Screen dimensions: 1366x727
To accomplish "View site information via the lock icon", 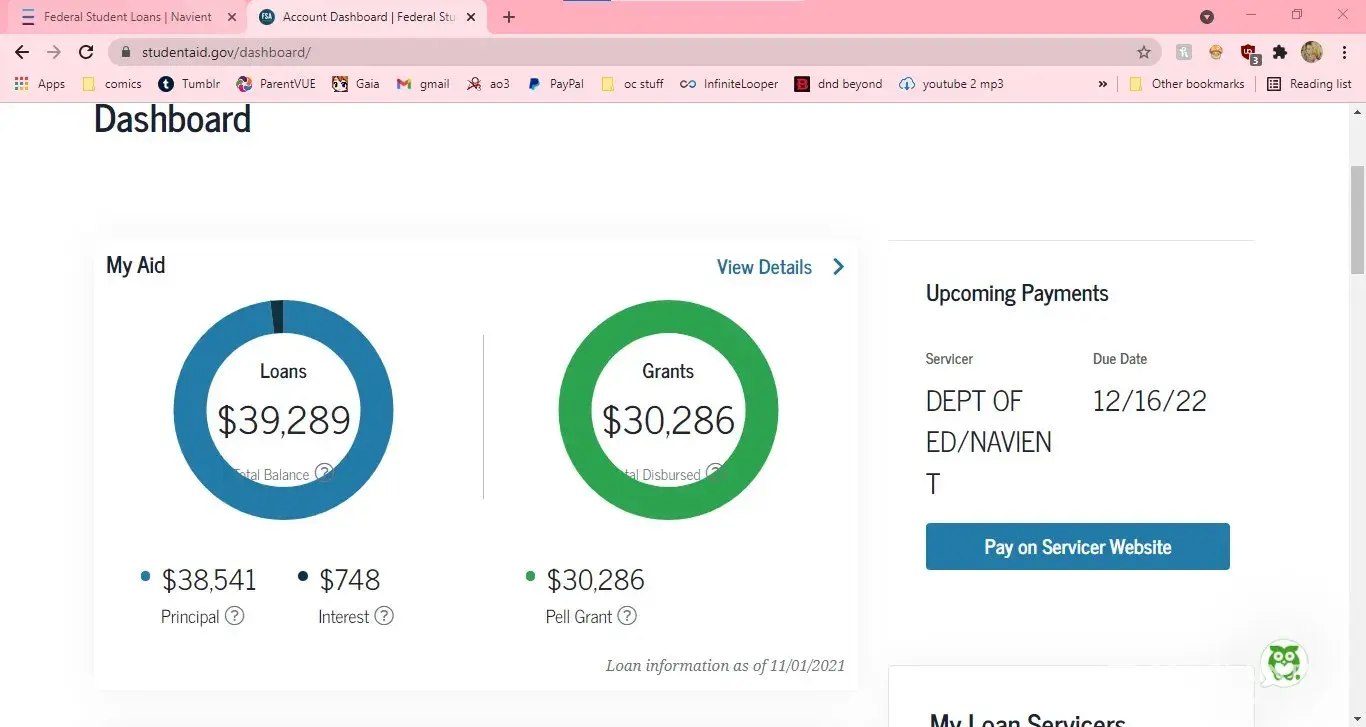I will pos(126,52).
